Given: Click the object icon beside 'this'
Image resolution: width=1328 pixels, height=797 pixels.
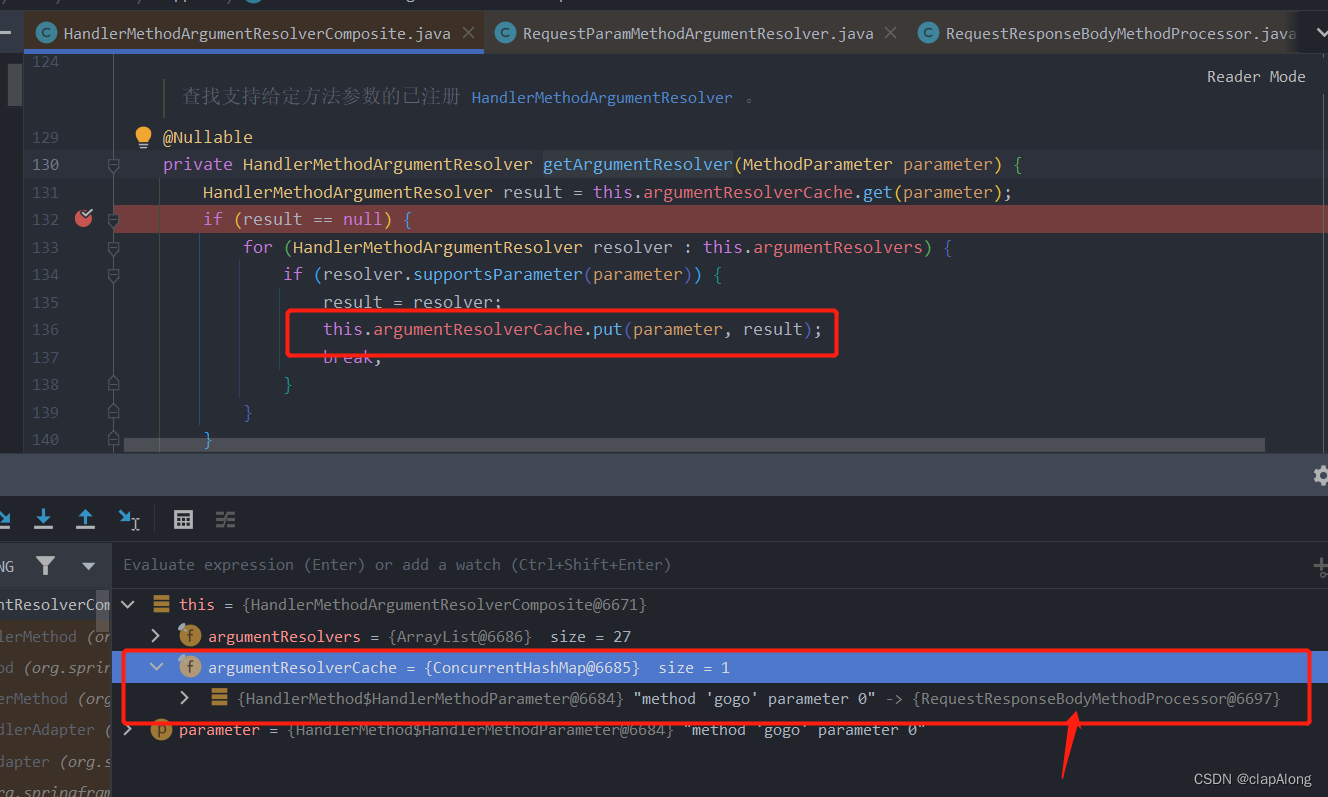Looking at the screenshot, I should tap(160, 604).
